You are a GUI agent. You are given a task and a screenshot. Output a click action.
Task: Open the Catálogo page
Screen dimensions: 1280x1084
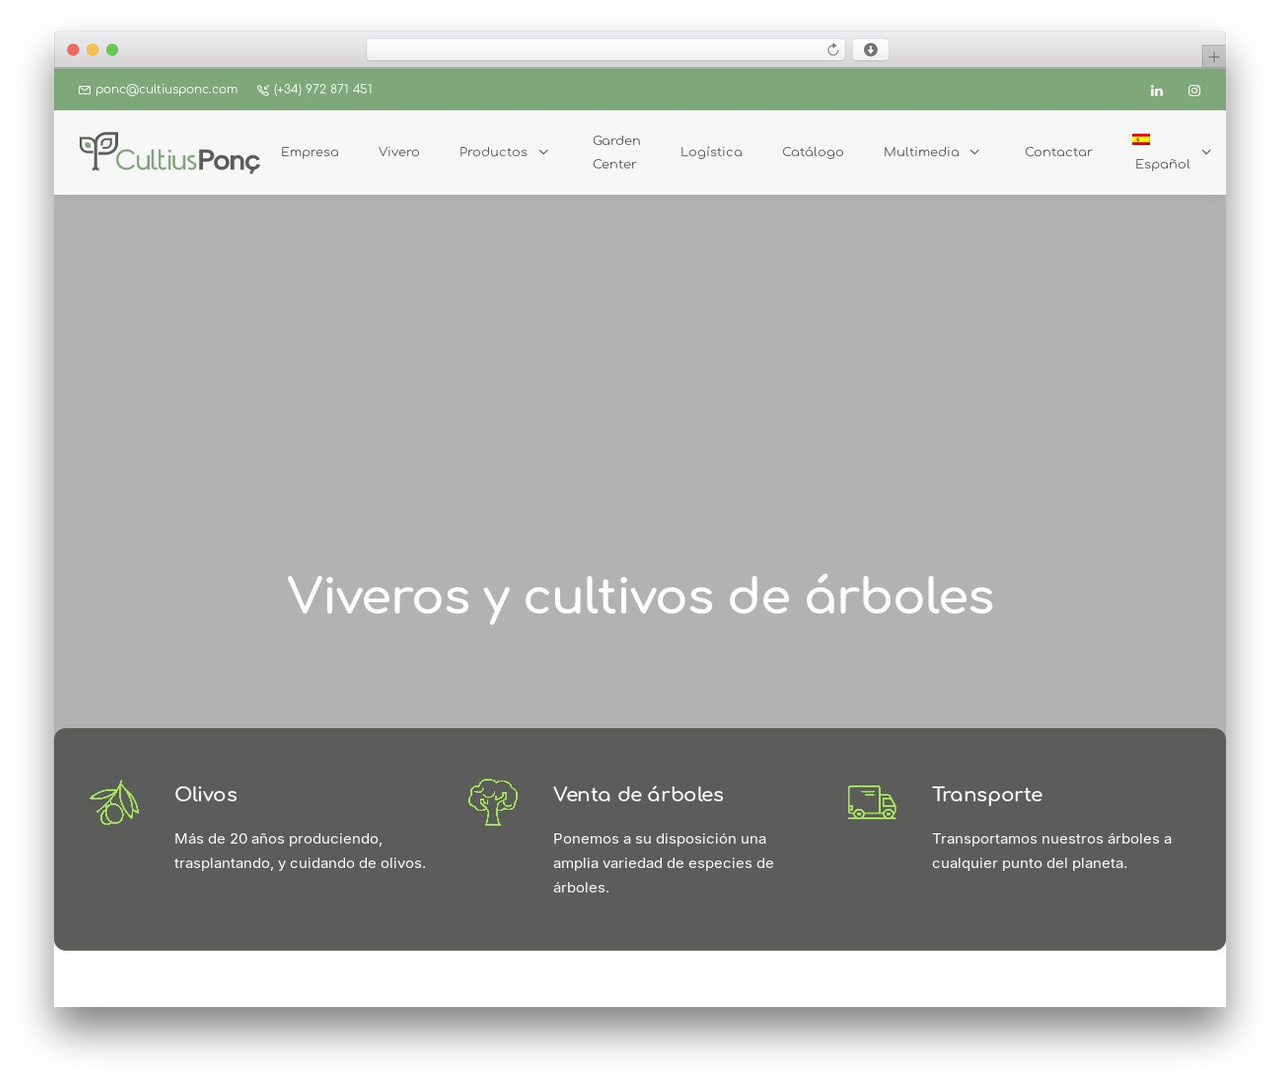[x=813, y=152]
